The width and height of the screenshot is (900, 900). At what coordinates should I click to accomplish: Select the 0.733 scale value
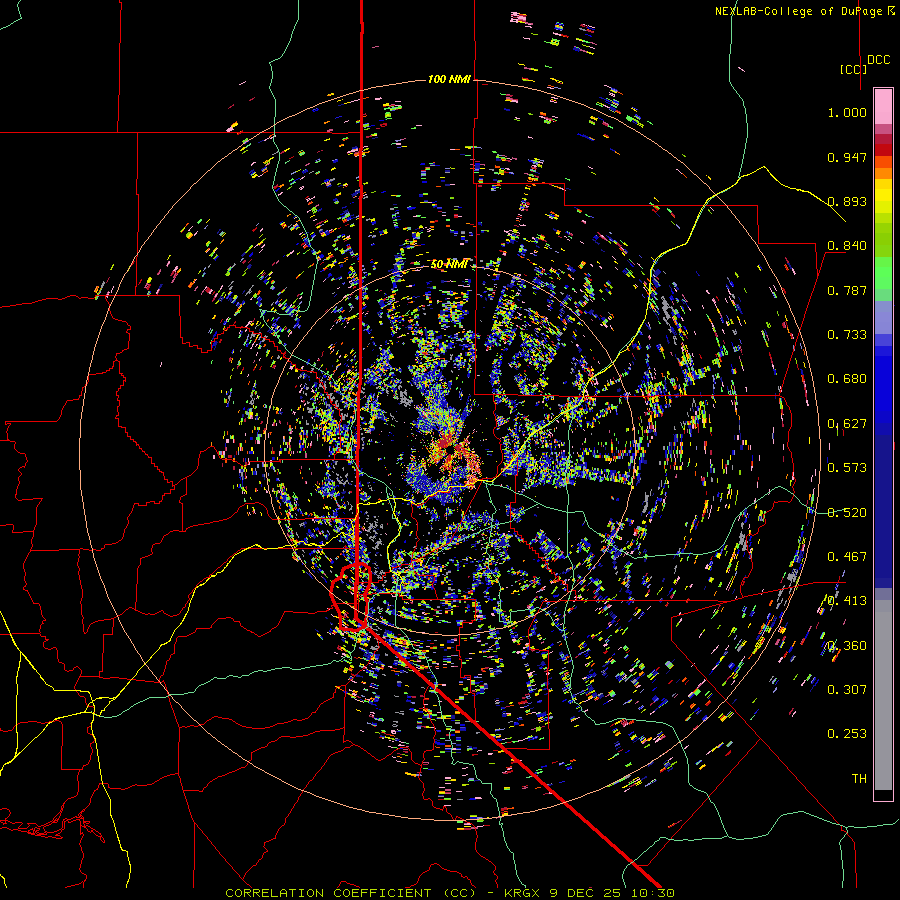pyautogui.click(x=847, y=335)
